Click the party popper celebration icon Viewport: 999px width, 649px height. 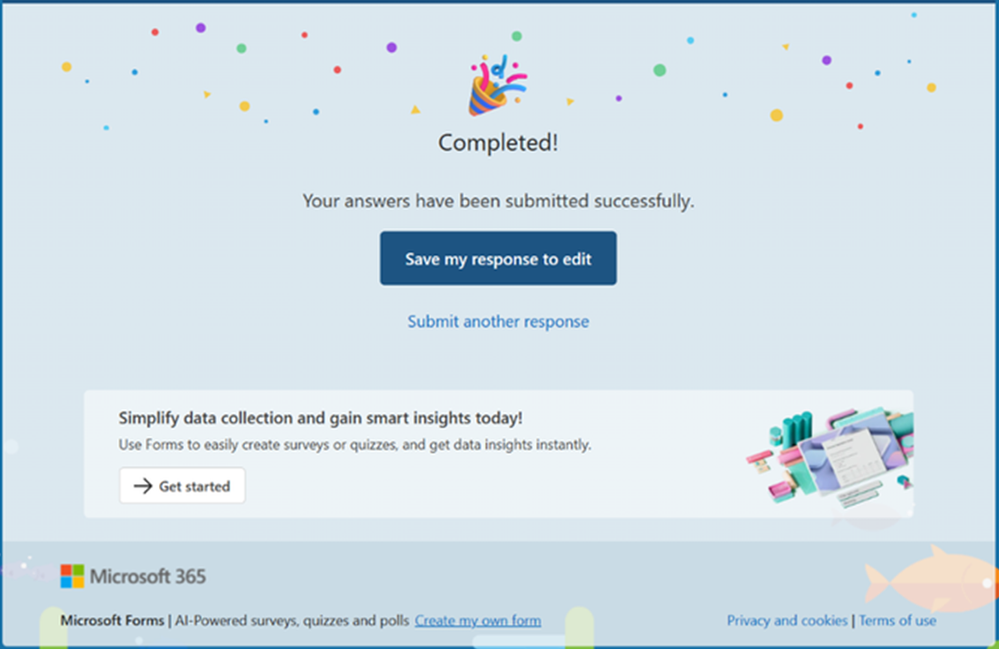pyautogui.click(x=498, y=86)
